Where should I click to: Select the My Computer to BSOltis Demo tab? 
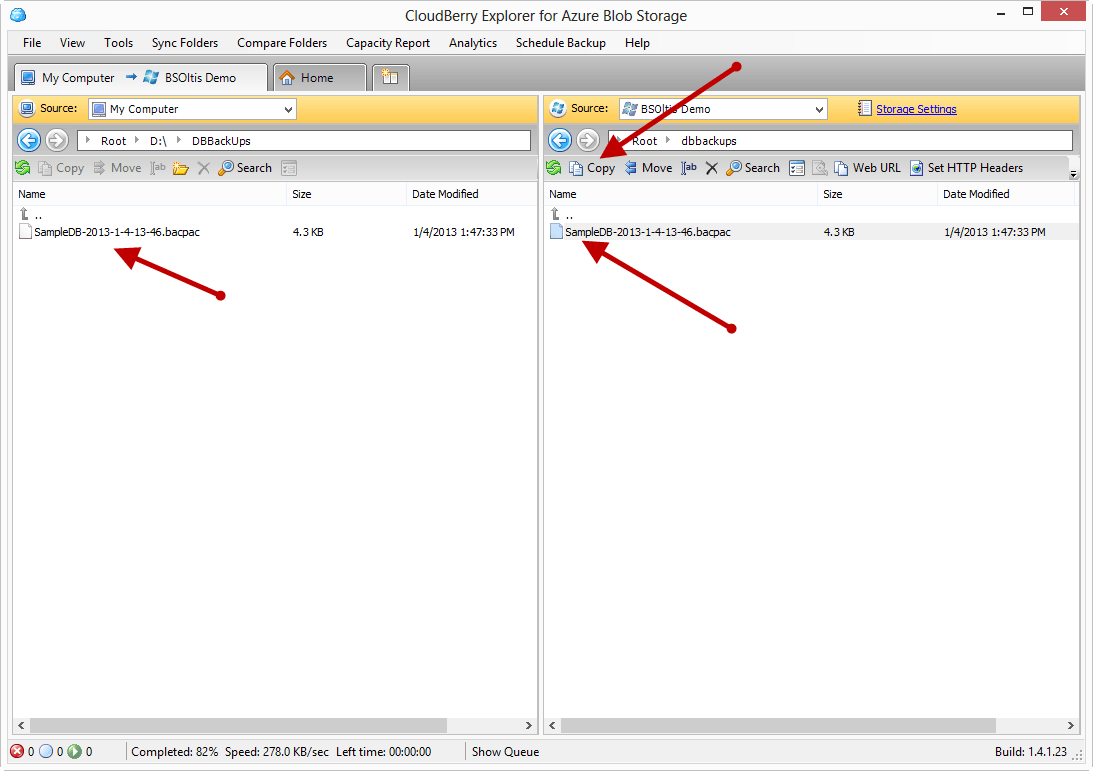click(x=140, y=77)
